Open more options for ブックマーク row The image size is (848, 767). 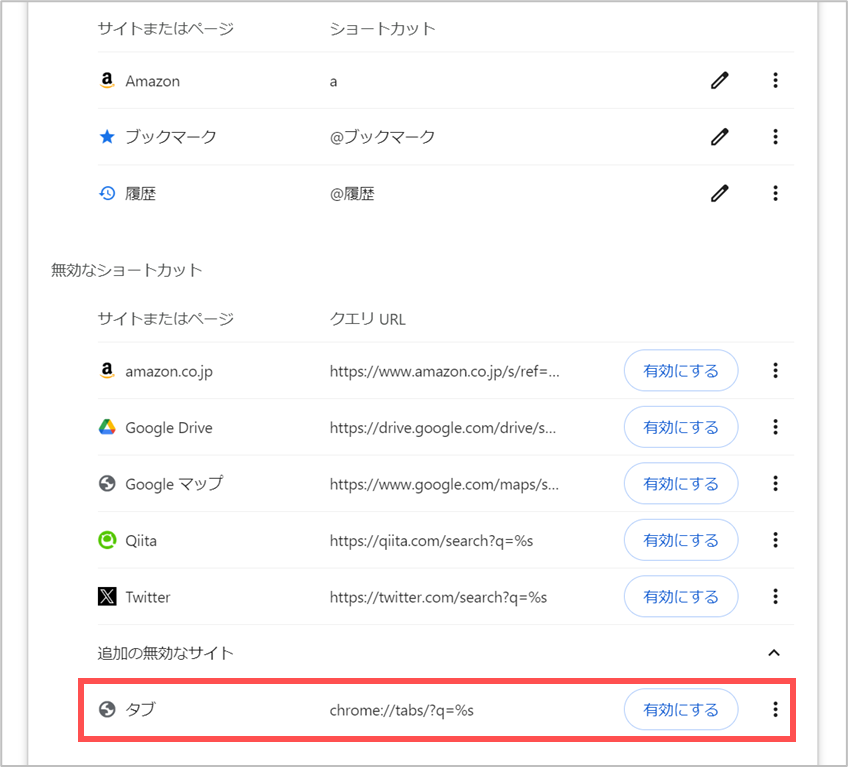pyautogui.click(x=775, y=137)
